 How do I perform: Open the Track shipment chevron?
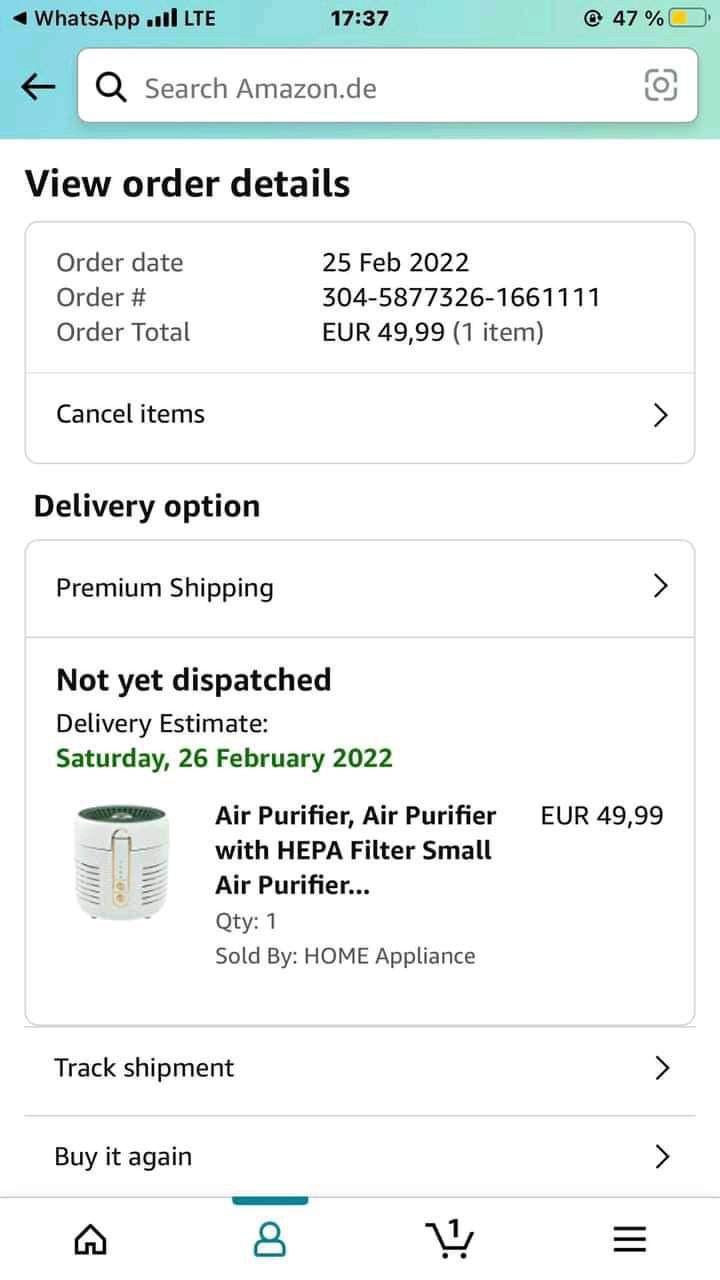660,1068
